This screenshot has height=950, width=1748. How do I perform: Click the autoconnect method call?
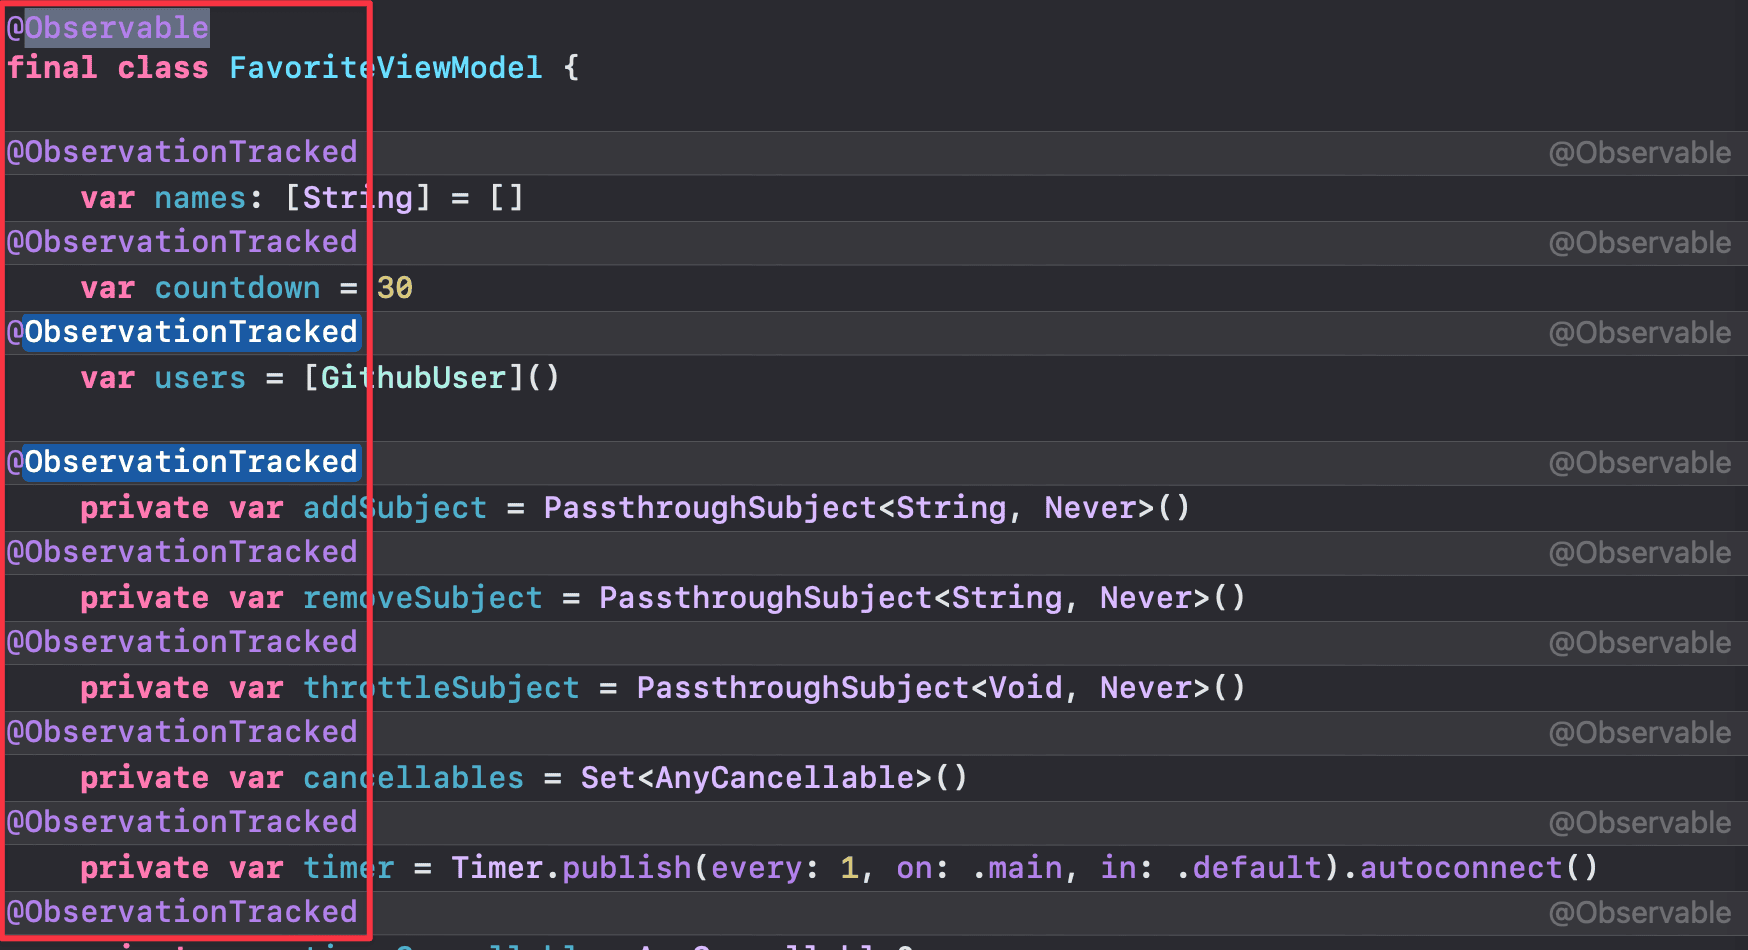1461,868
